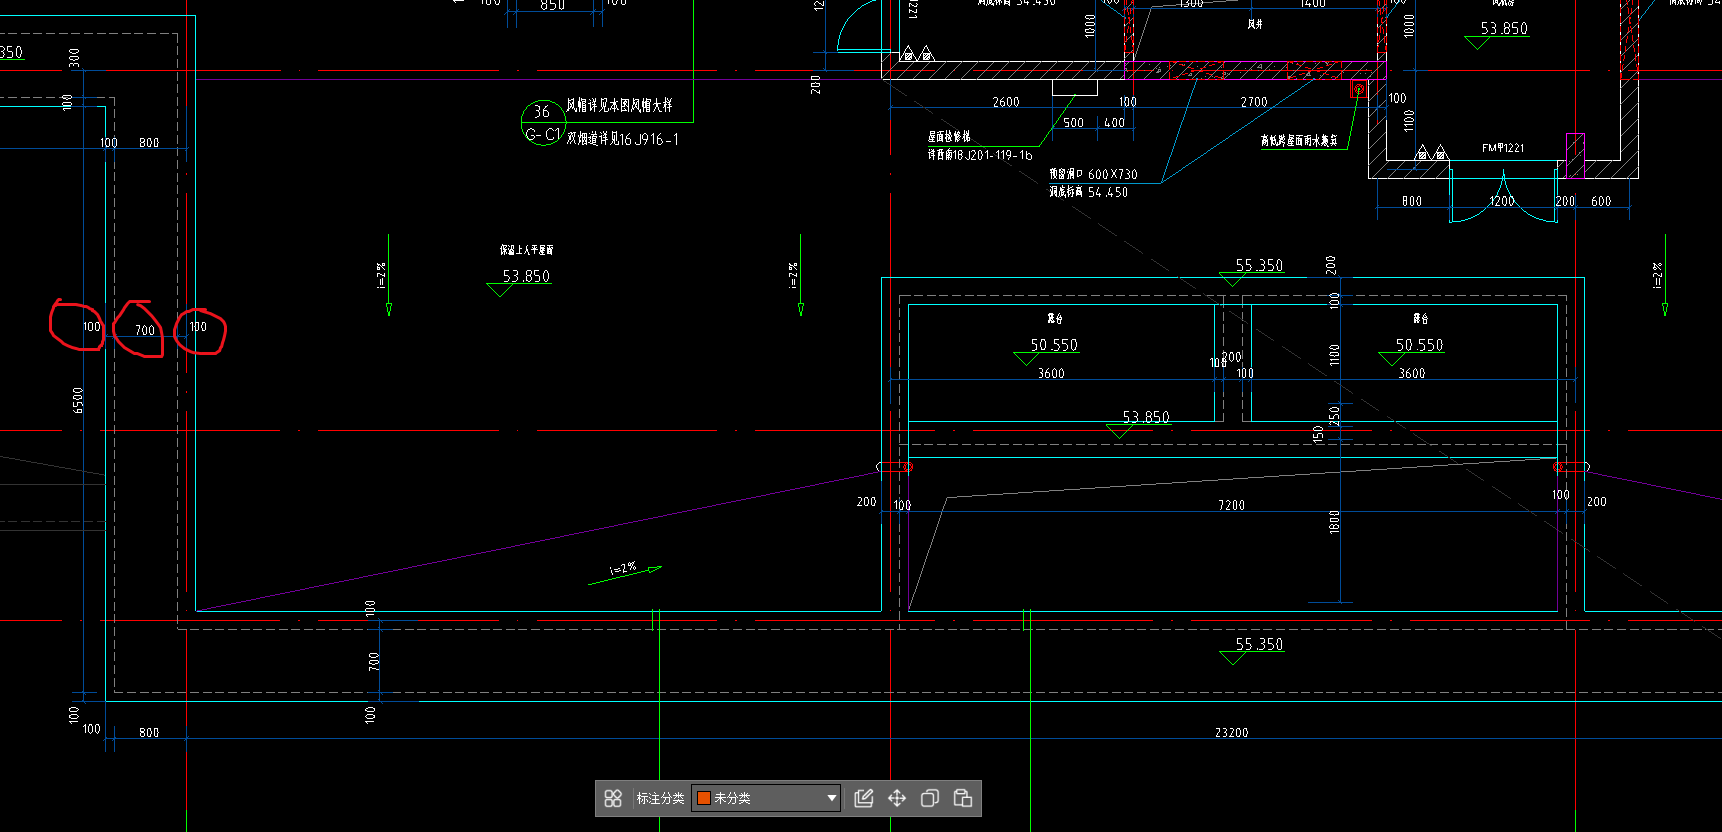This screenshot has height=832, width=1722.
Task: Select the 500 dimension beside 400
Action: [1073, 123]
